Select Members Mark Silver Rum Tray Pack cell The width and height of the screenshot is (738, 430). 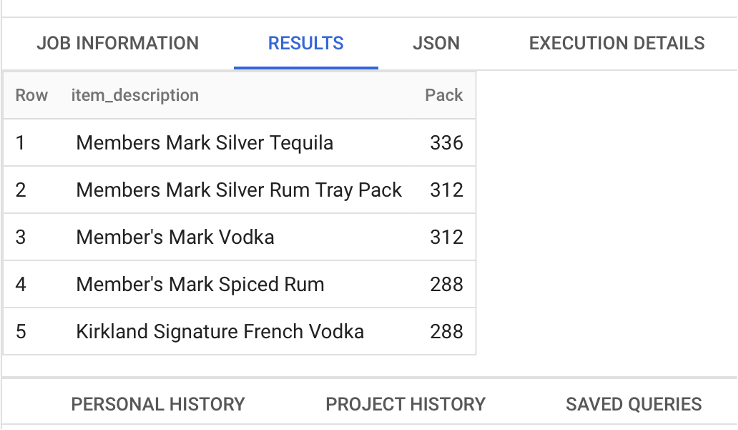(x=238, y=190)
